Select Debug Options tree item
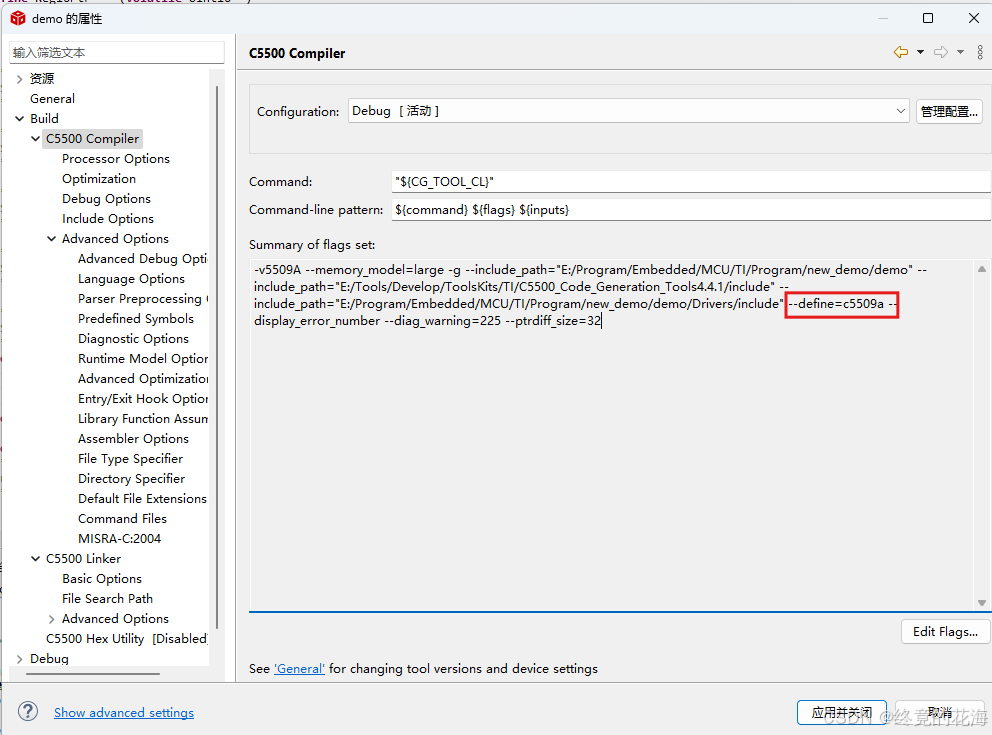The height and width of the screenshot is (735, 992). (x=106, y=199)
